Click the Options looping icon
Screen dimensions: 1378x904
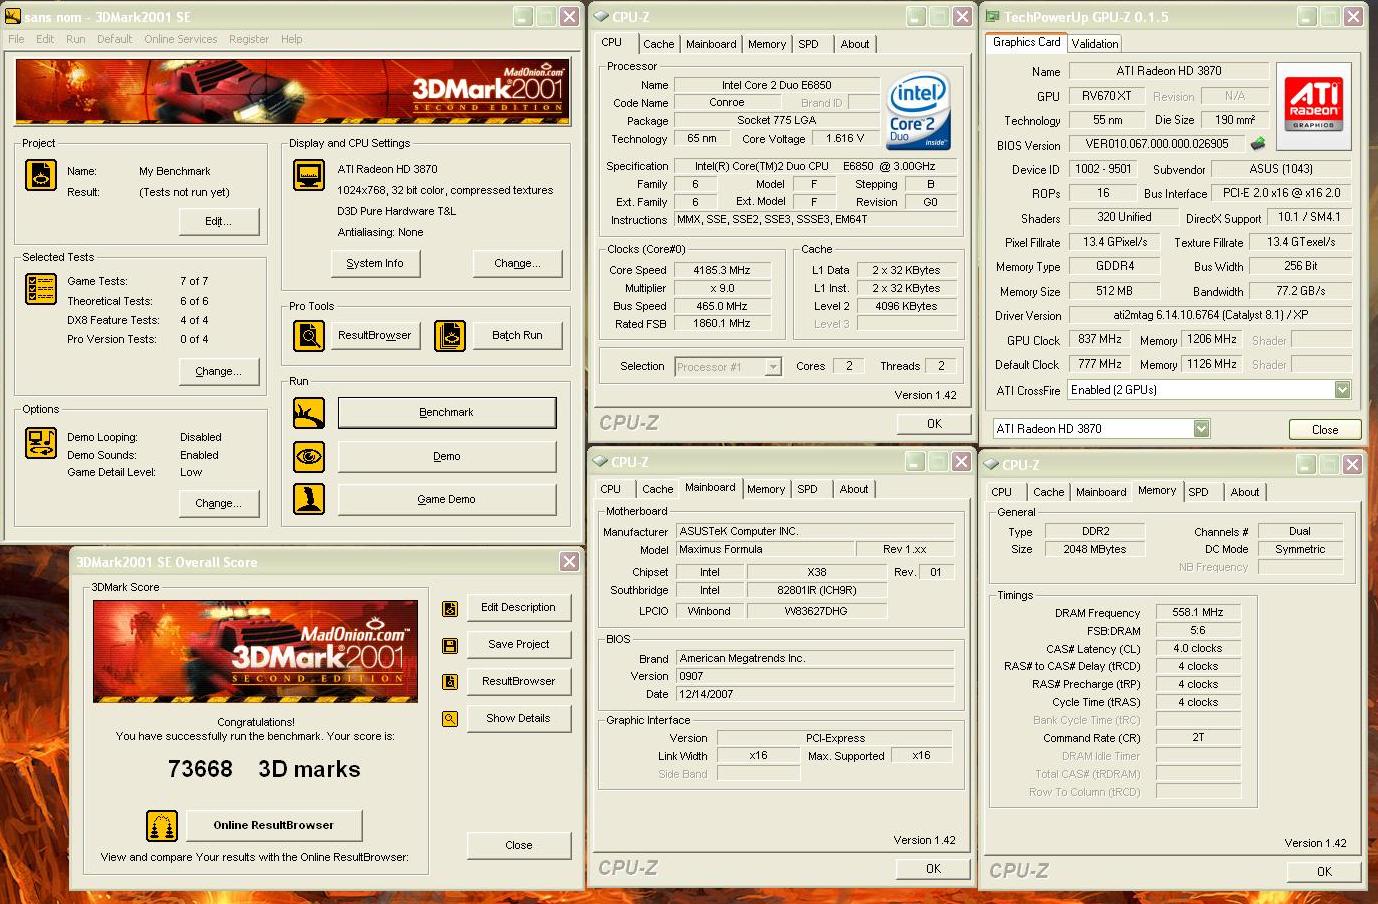pos(41,443)
